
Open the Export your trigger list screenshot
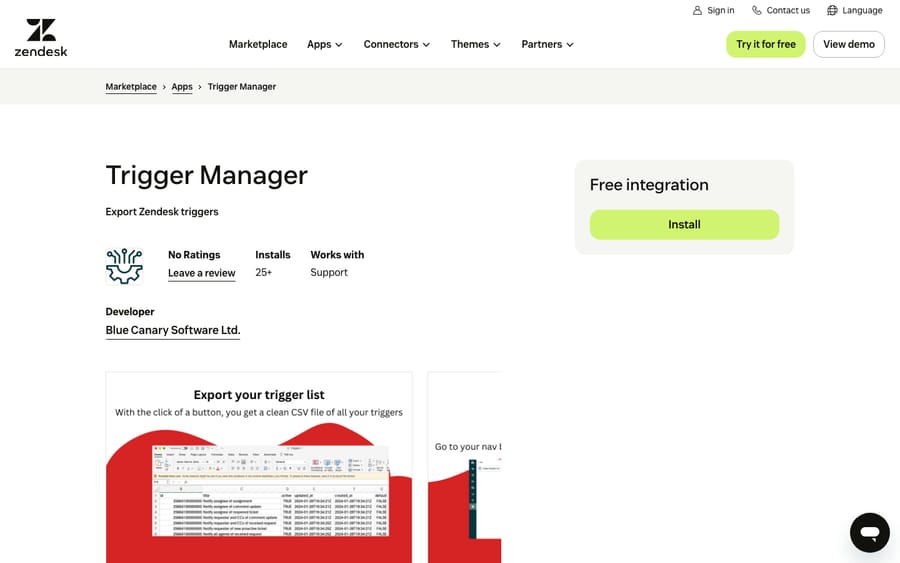(259, 467)
